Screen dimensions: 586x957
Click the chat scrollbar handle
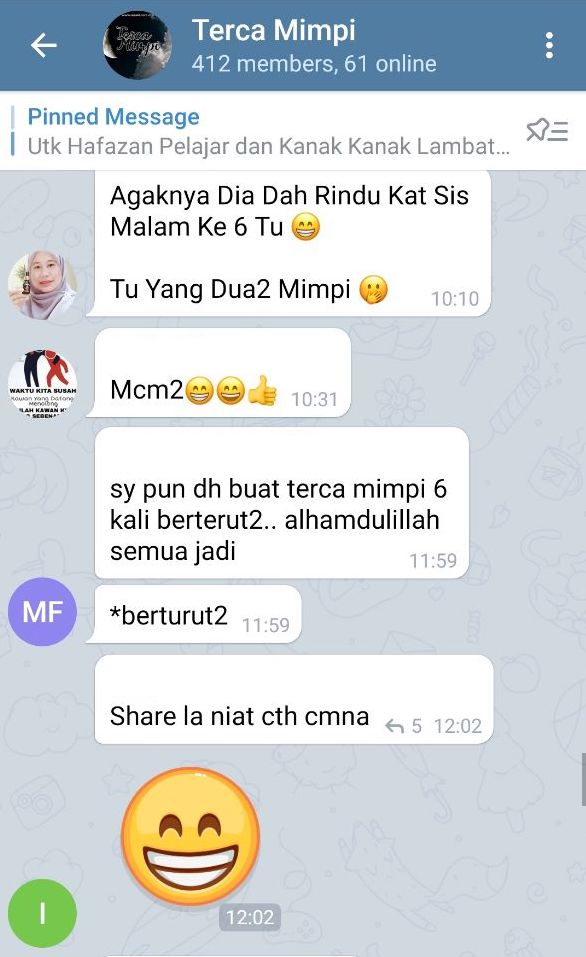pos(583,779)
